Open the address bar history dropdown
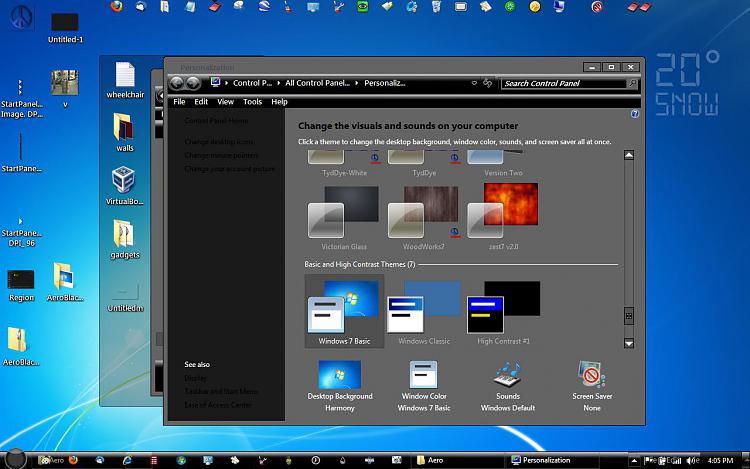 [x=474, y=83]
